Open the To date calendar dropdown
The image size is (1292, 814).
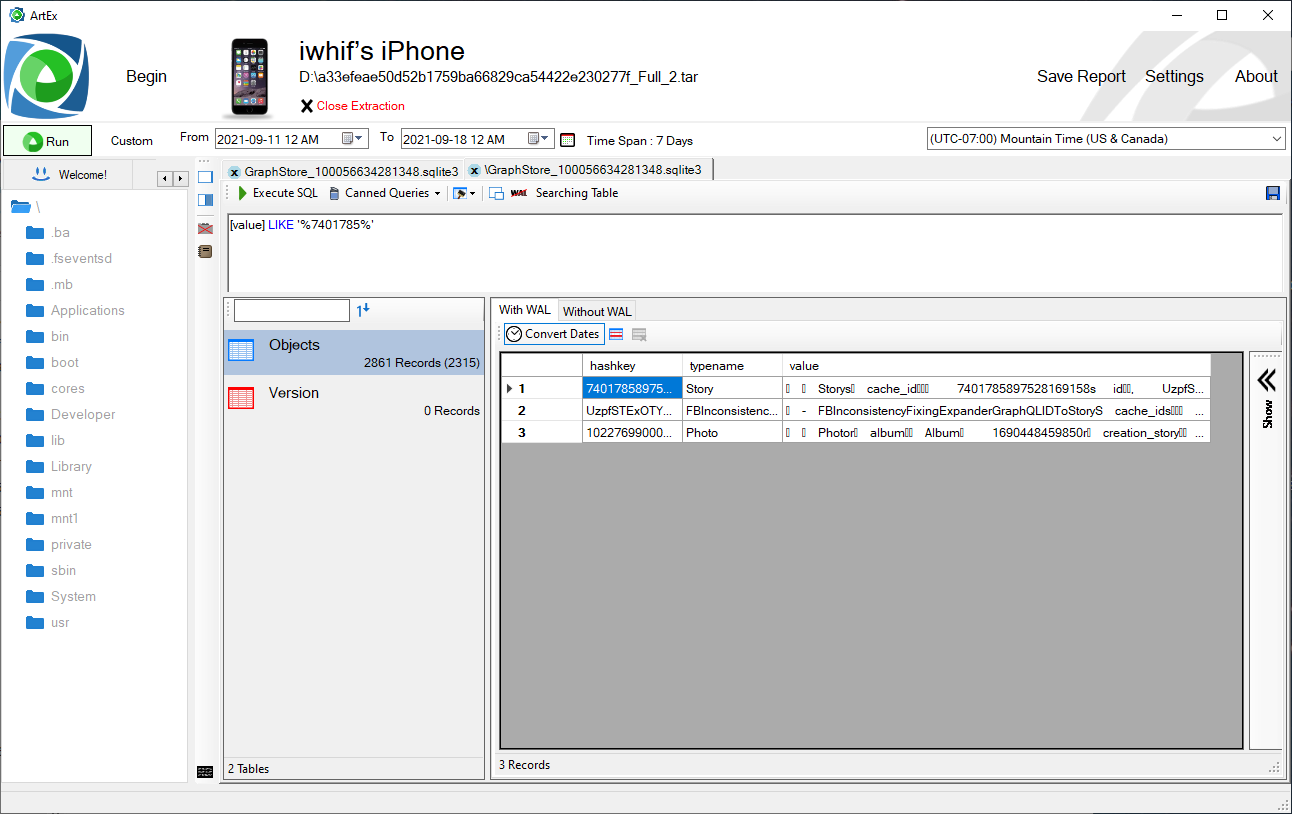click(540, 139)
